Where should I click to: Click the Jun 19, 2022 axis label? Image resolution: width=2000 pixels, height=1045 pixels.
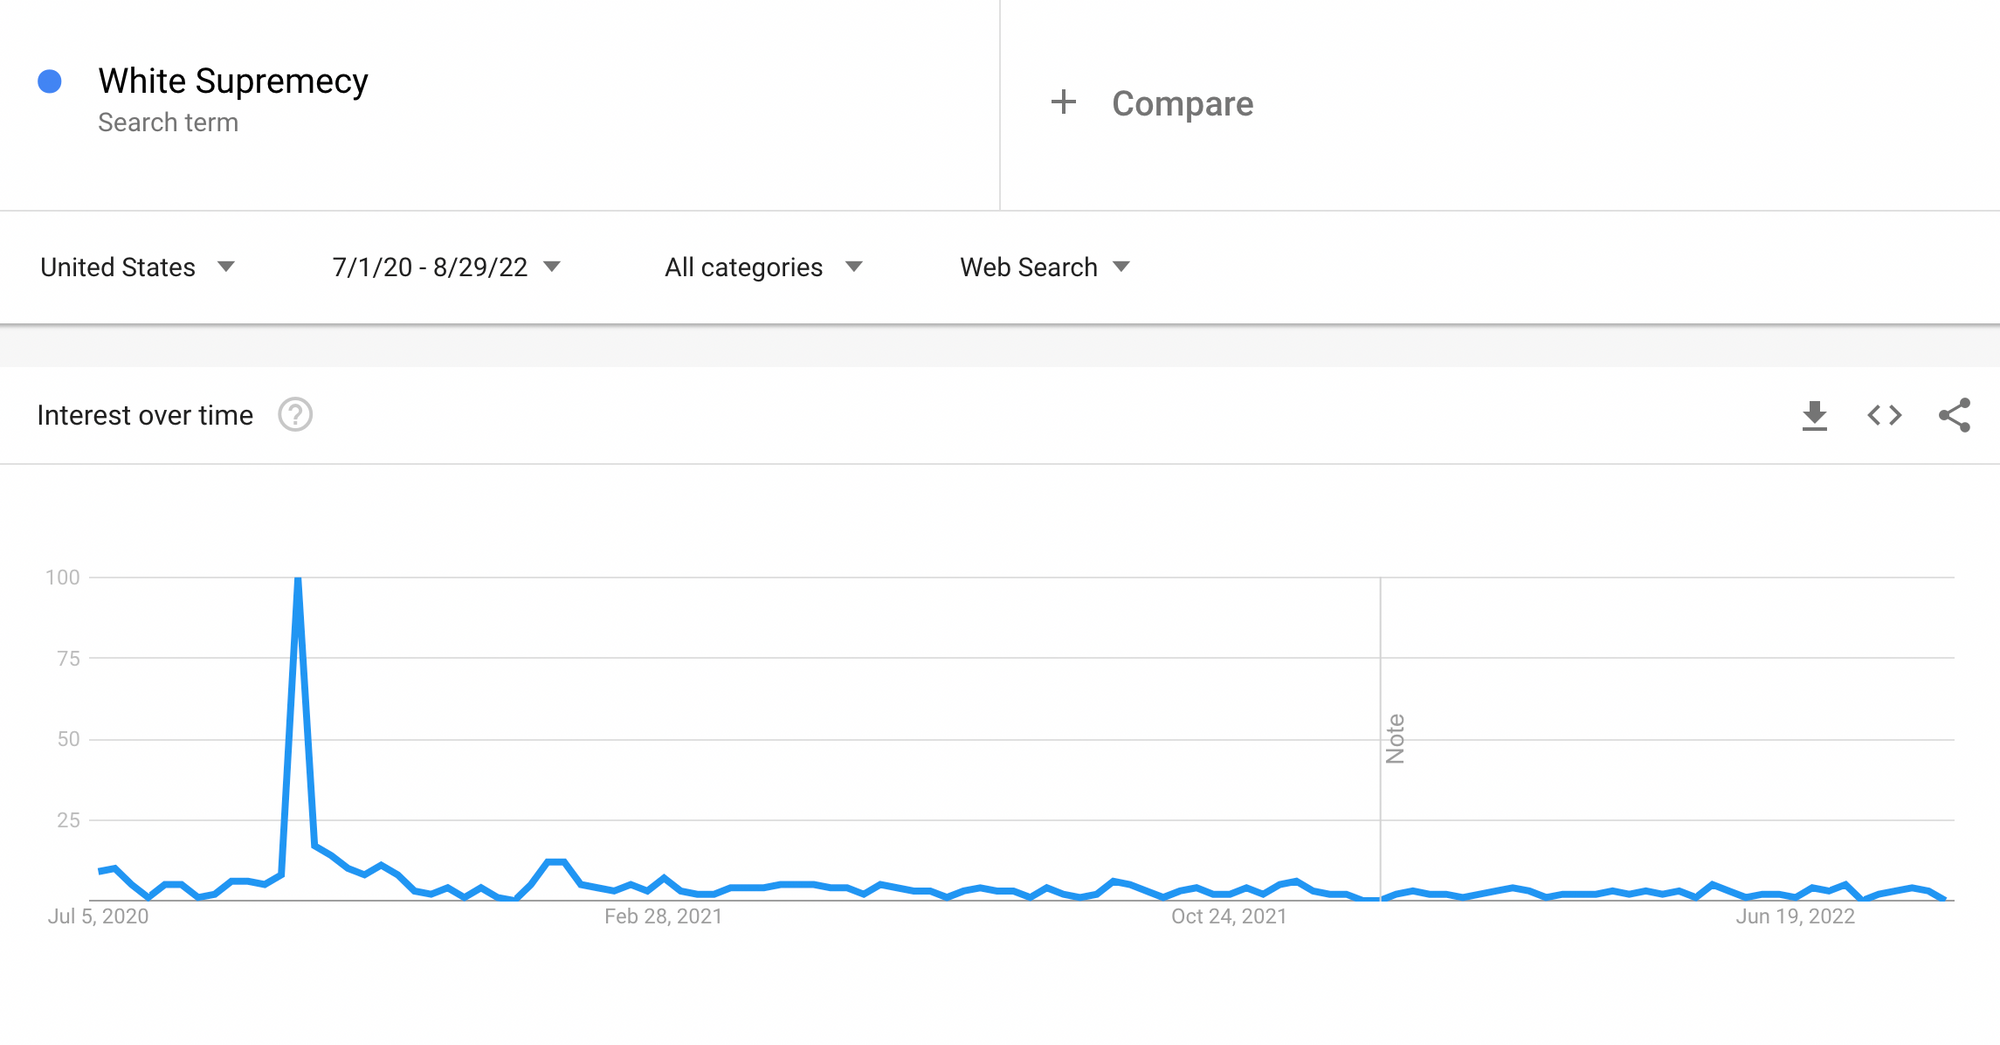1795,916
